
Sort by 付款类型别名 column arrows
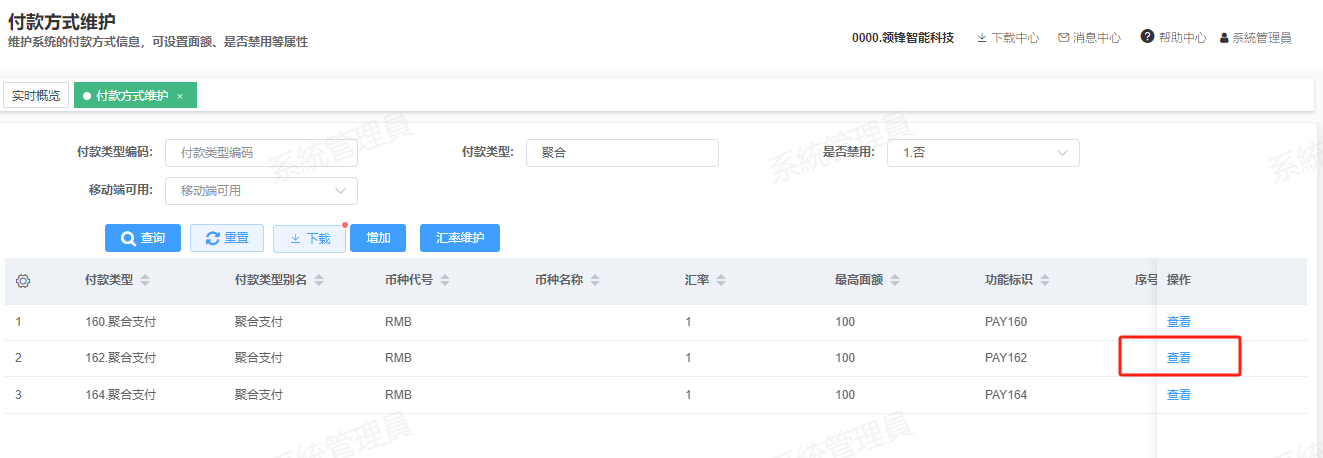(x=319, y=281)
